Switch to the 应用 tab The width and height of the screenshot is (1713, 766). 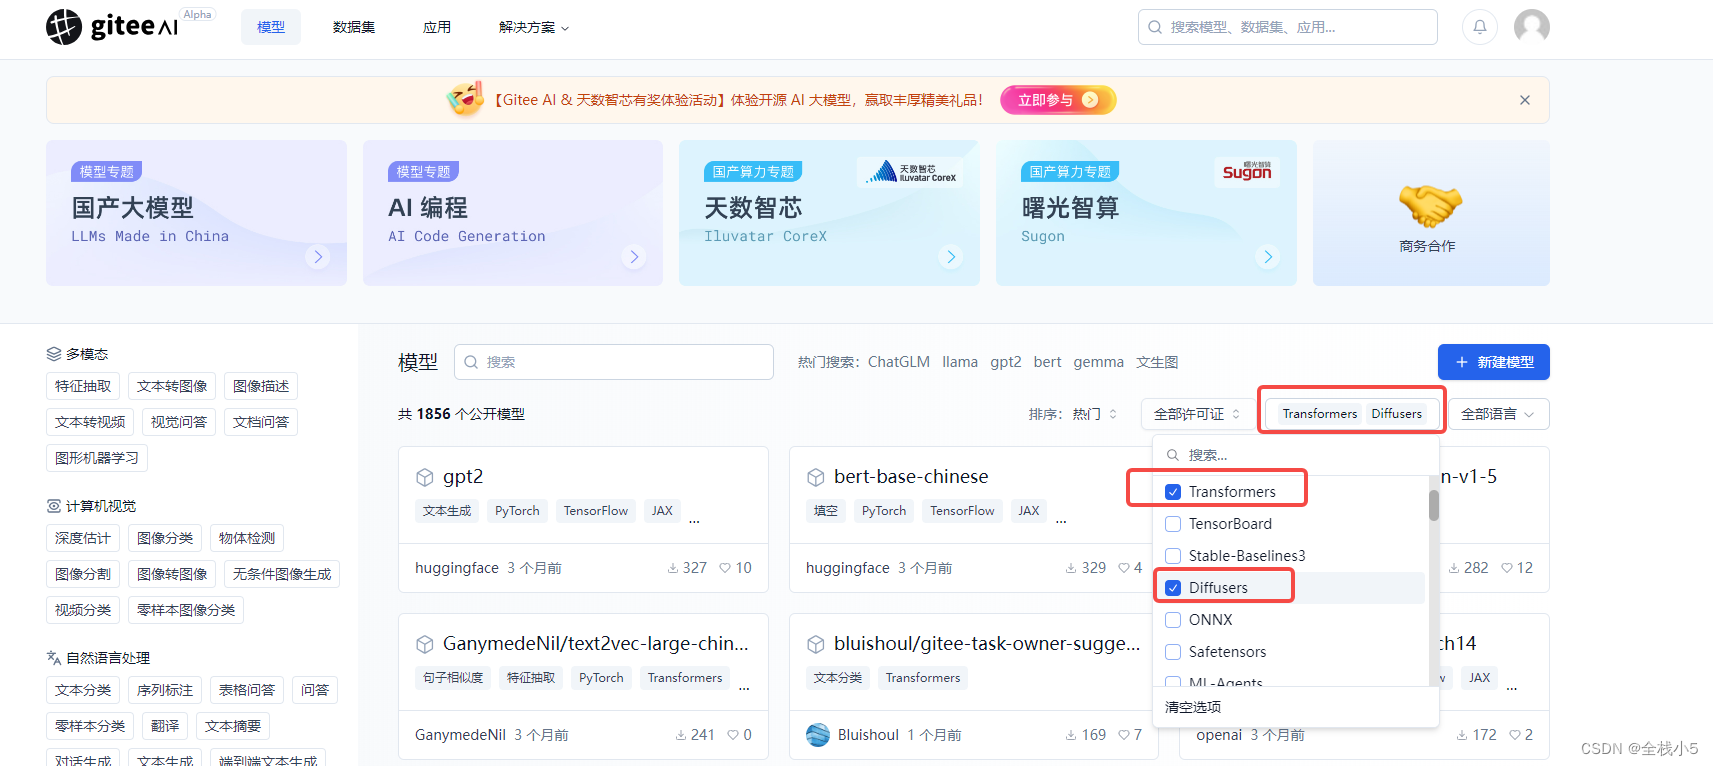point(437,27)
